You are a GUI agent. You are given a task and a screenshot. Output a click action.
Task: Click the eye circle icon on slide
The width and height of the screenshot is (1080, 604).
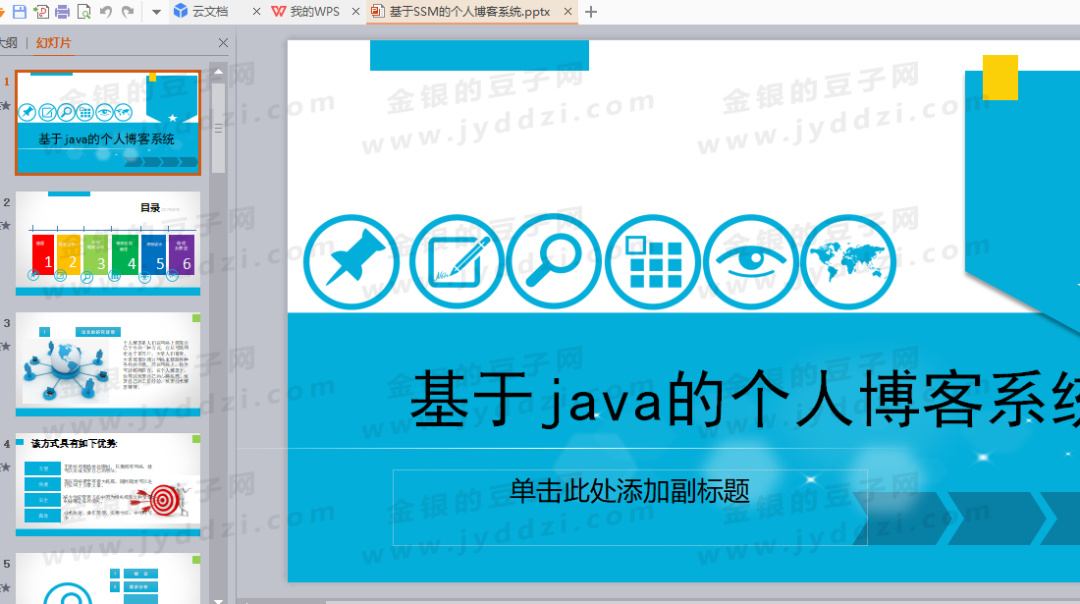point(751,262)
